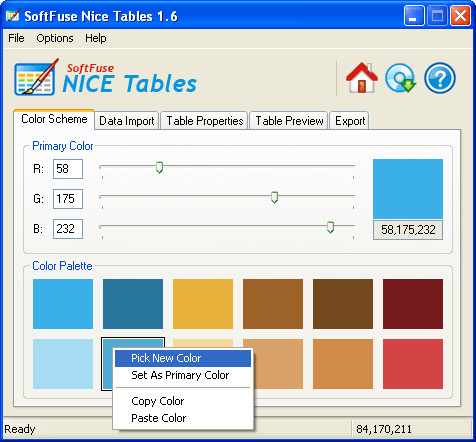476x442 pixels.
Task: Select the medium brown top-row palette swatch
Action: [x=273, y=304]
